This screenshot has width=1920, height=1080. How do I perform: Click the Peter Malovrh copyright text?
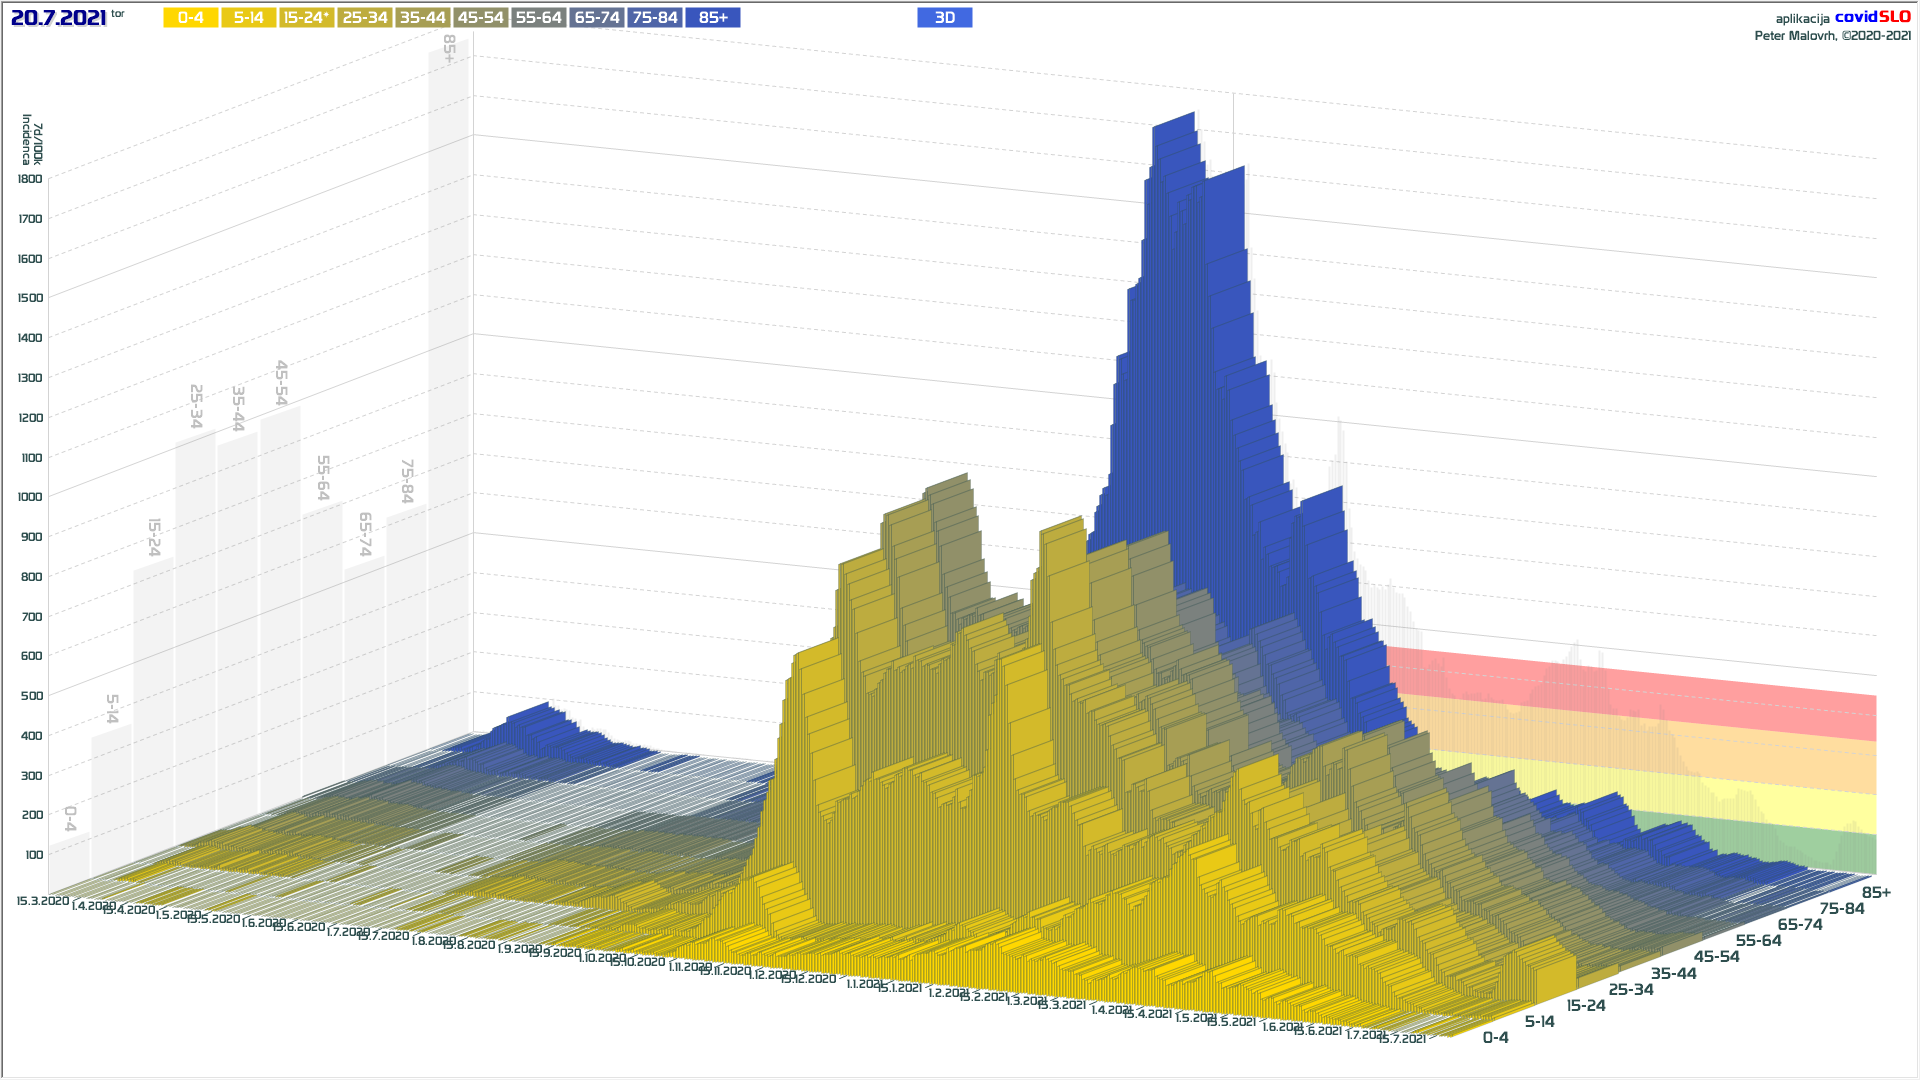[1832, 36]
